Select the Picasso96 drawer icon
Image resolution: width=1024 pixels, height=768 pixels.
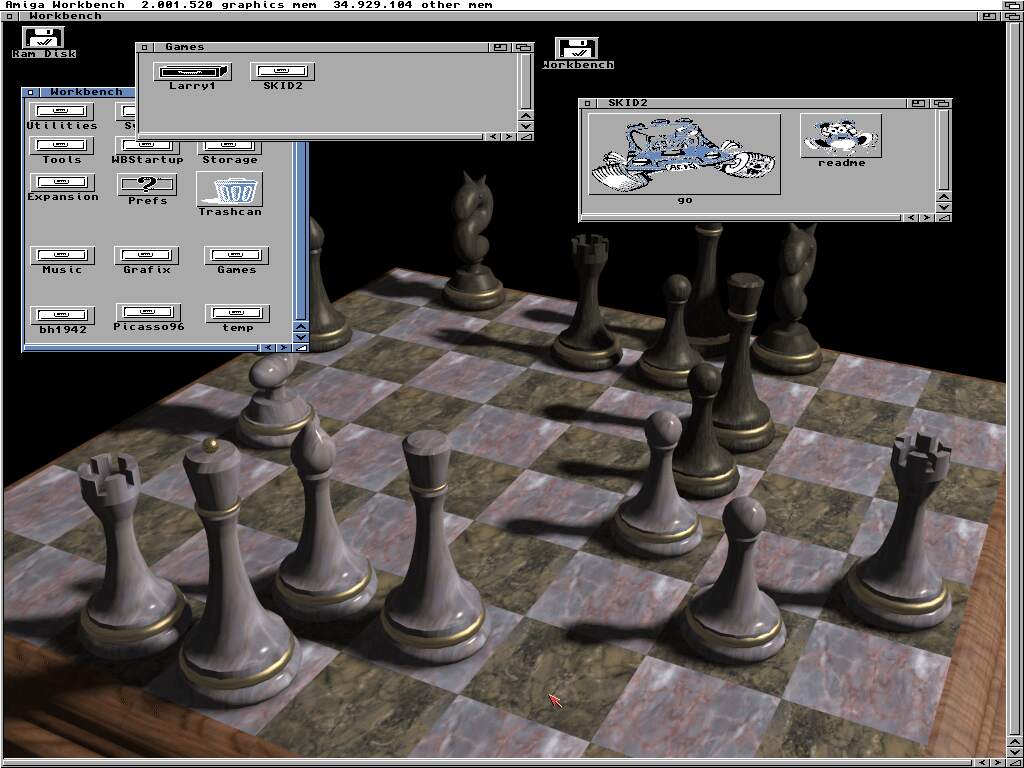[x=148, y=312]
